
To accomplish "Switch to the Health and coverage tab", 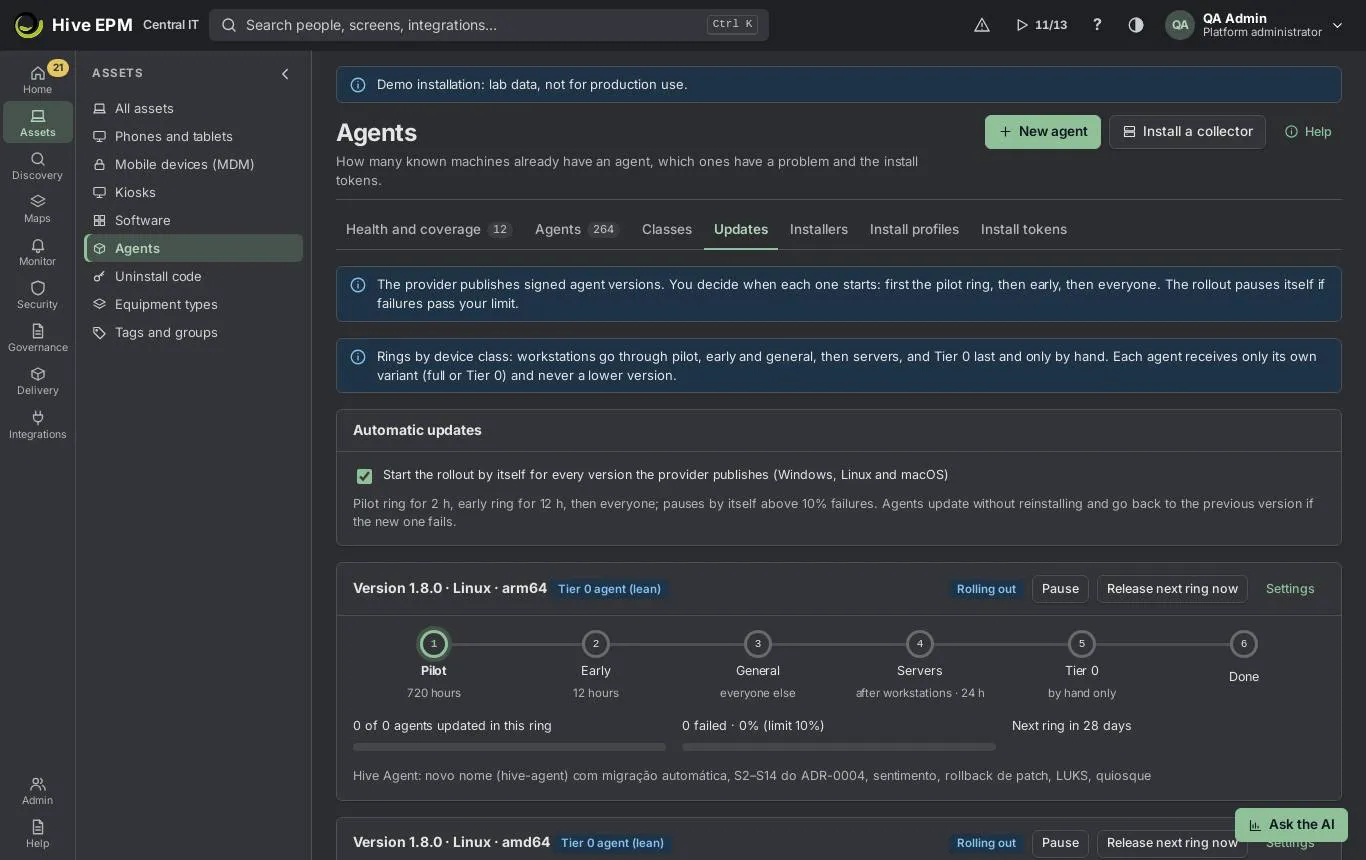I will [x=428, y=229].
